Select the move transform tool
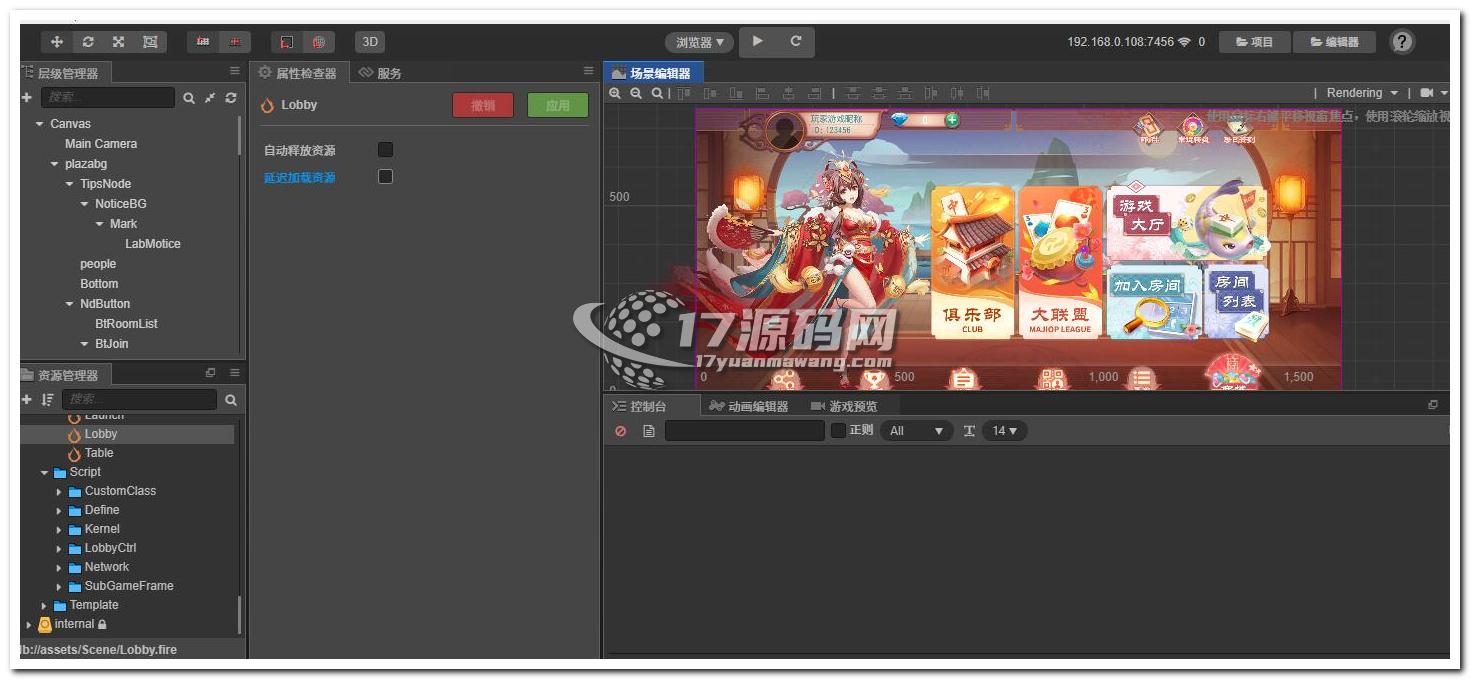The width and height of the screenshot is (1471, 680). coord(57,42)
